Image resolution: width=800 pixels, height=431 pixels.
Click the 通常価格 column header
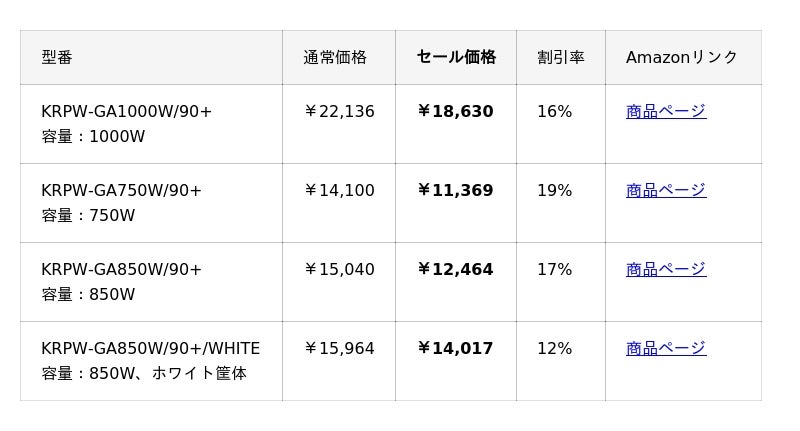tap(335, 57)
